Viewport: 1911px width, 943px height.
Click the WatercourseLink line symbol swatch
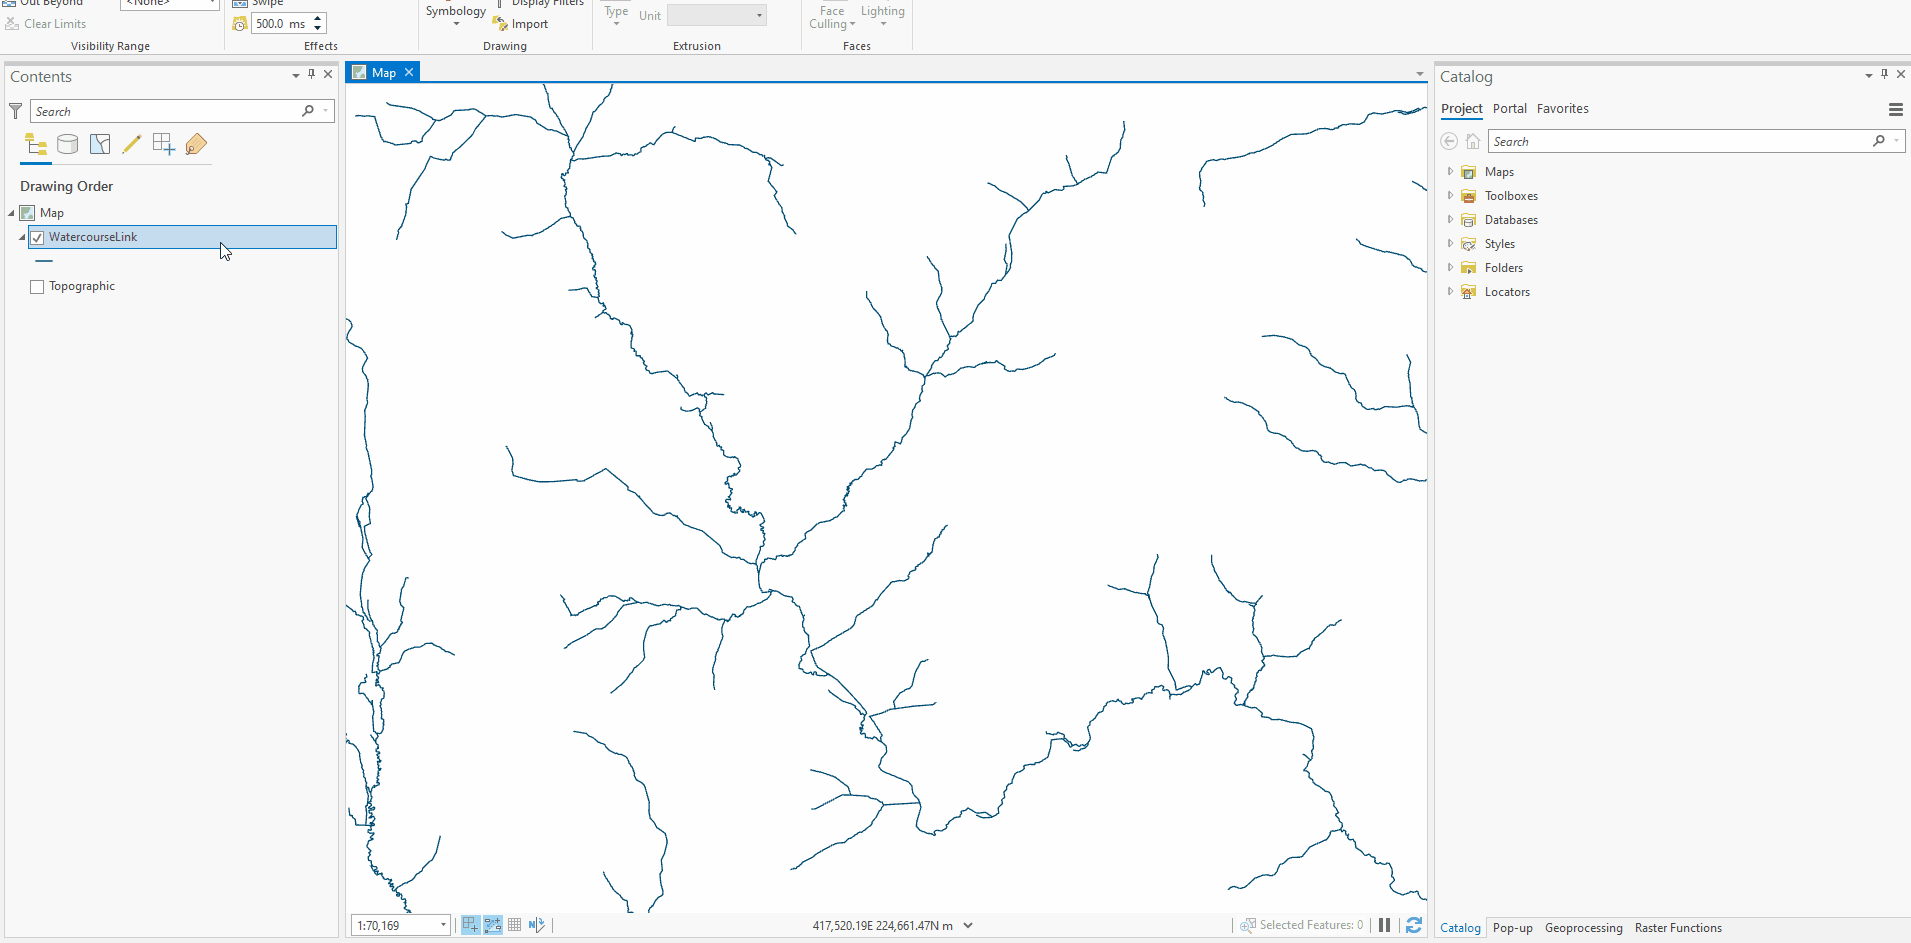click(42, 261)
